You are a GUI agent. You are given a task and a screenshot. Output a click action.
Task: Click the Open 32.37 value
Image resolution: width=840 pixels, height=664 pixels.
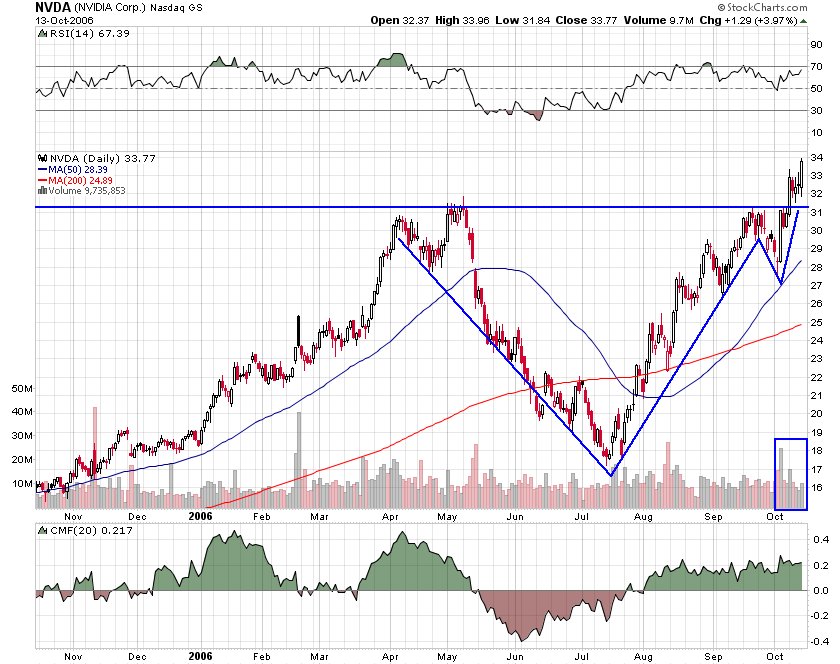400,20
